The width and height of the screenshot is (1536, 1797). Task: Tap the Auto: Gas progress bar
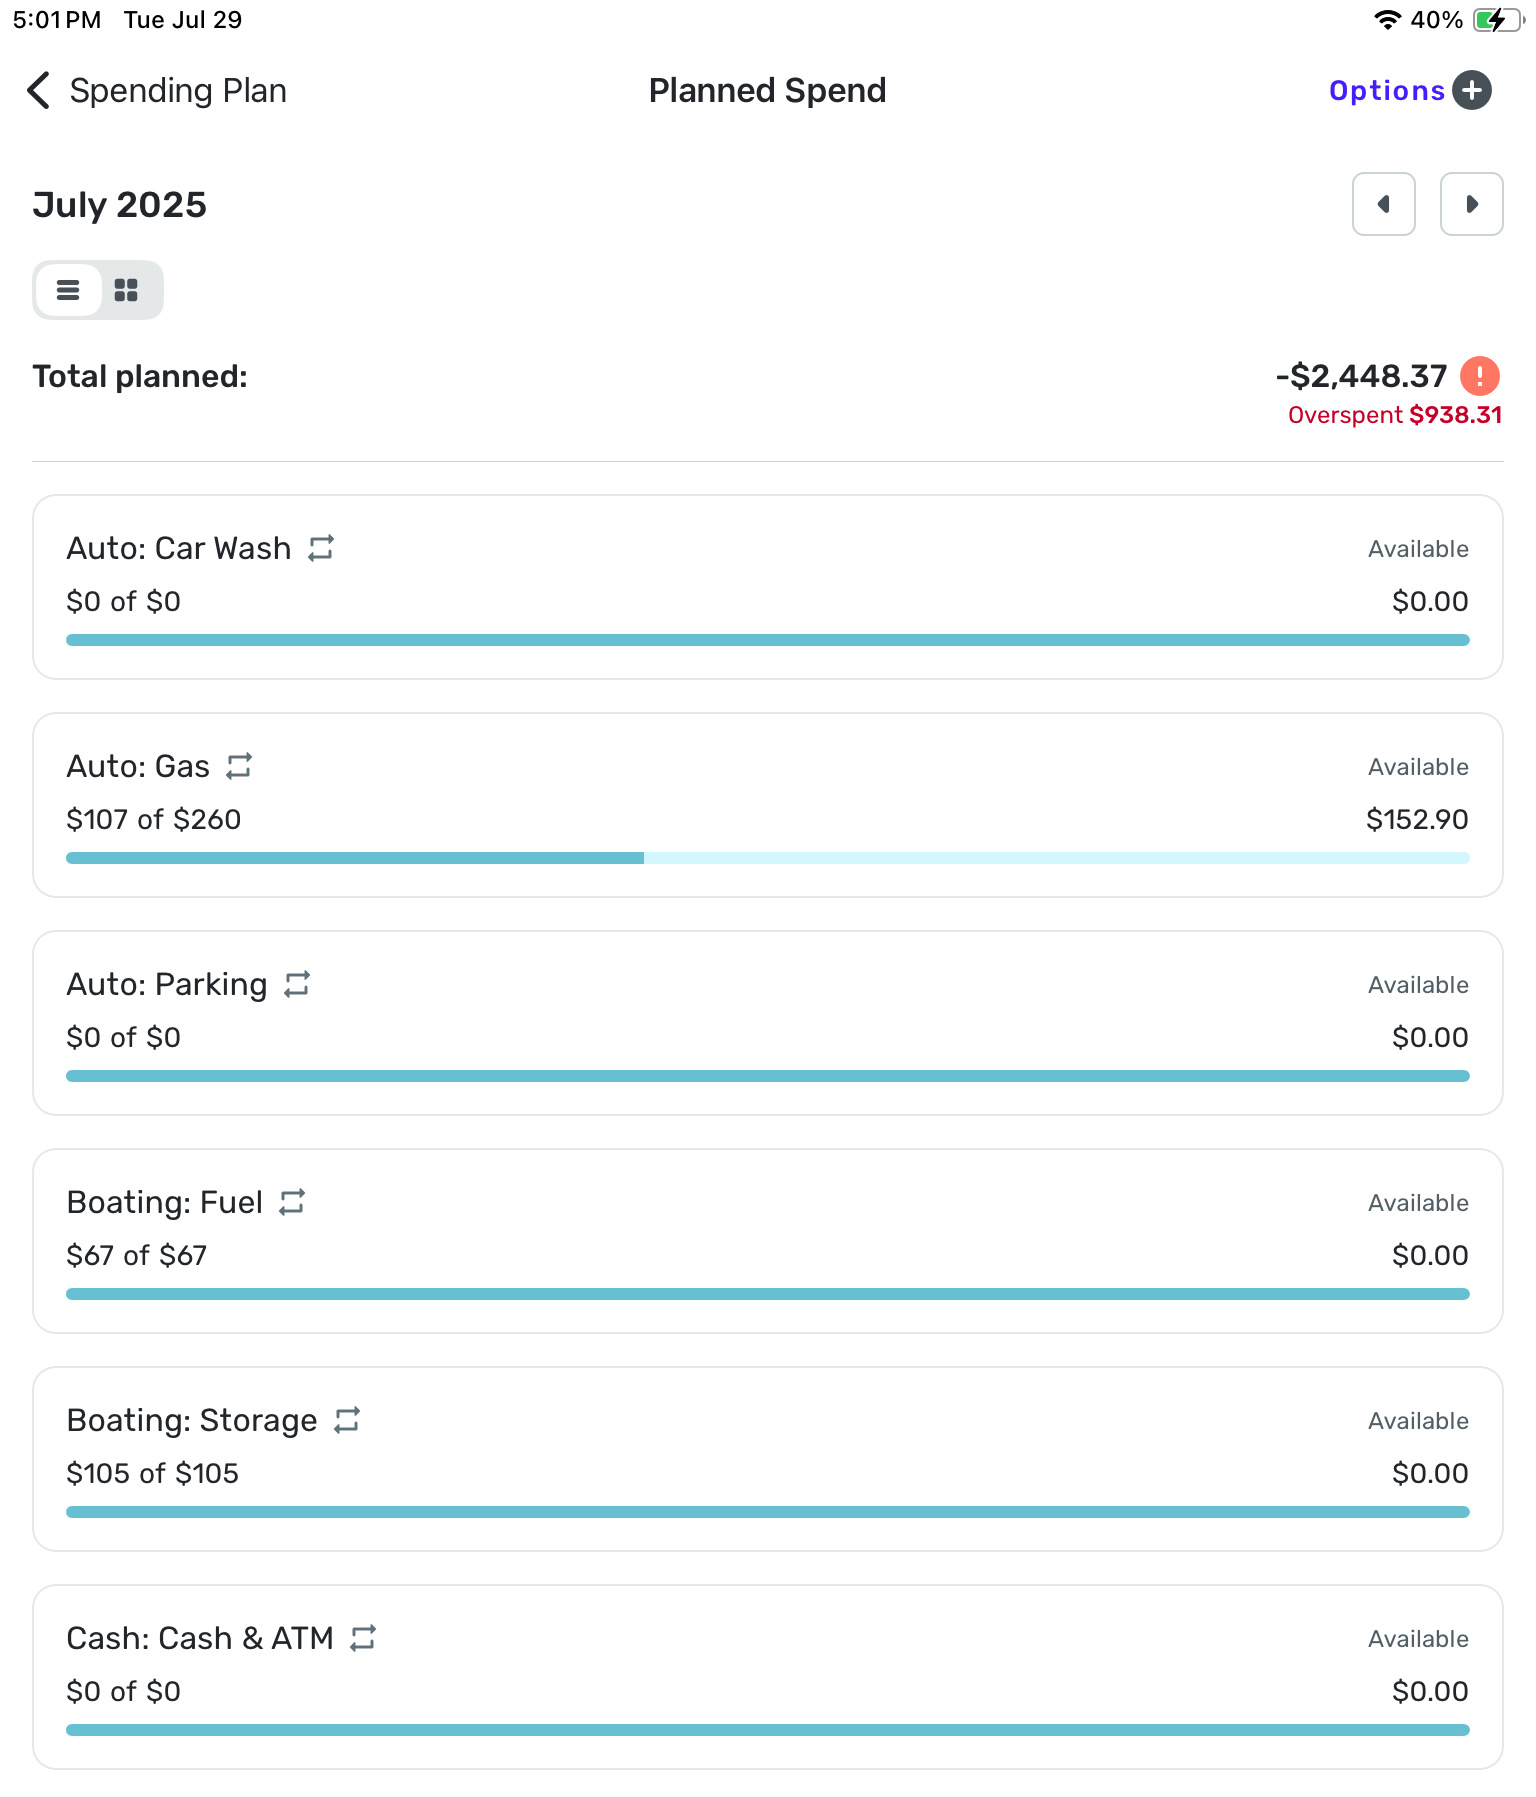(x=767, y=858)
